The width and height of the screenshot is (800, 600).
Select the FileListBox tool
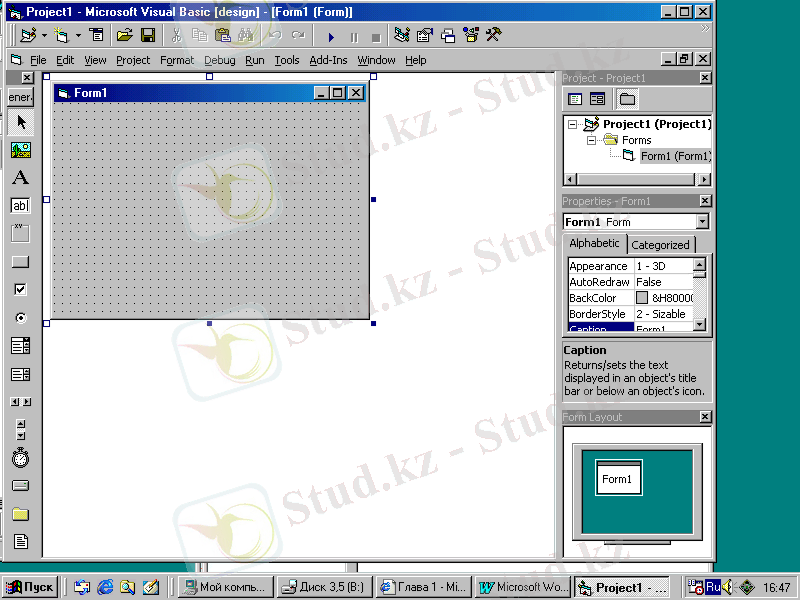20,541
